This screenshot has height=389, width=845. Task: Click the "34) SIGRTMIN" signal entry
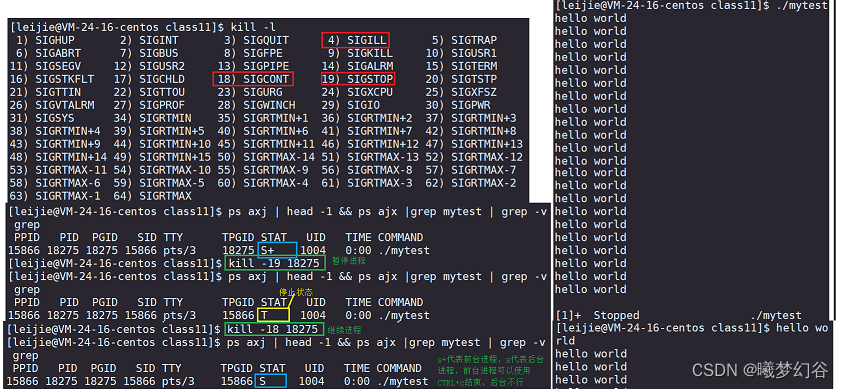(x=153, y=118)
